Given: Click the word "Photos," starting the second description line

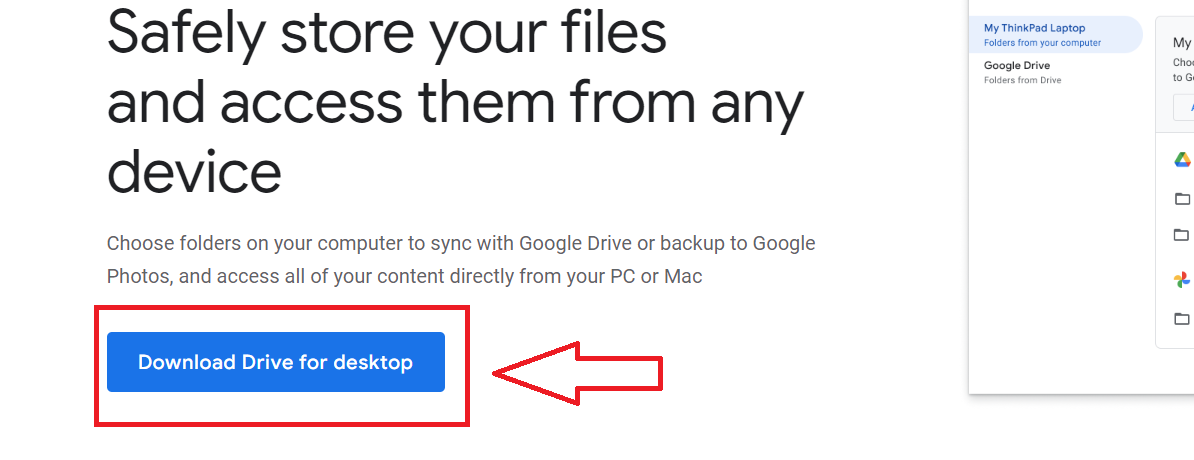Looking at the screenshot, I should click(x=137, y=276).
